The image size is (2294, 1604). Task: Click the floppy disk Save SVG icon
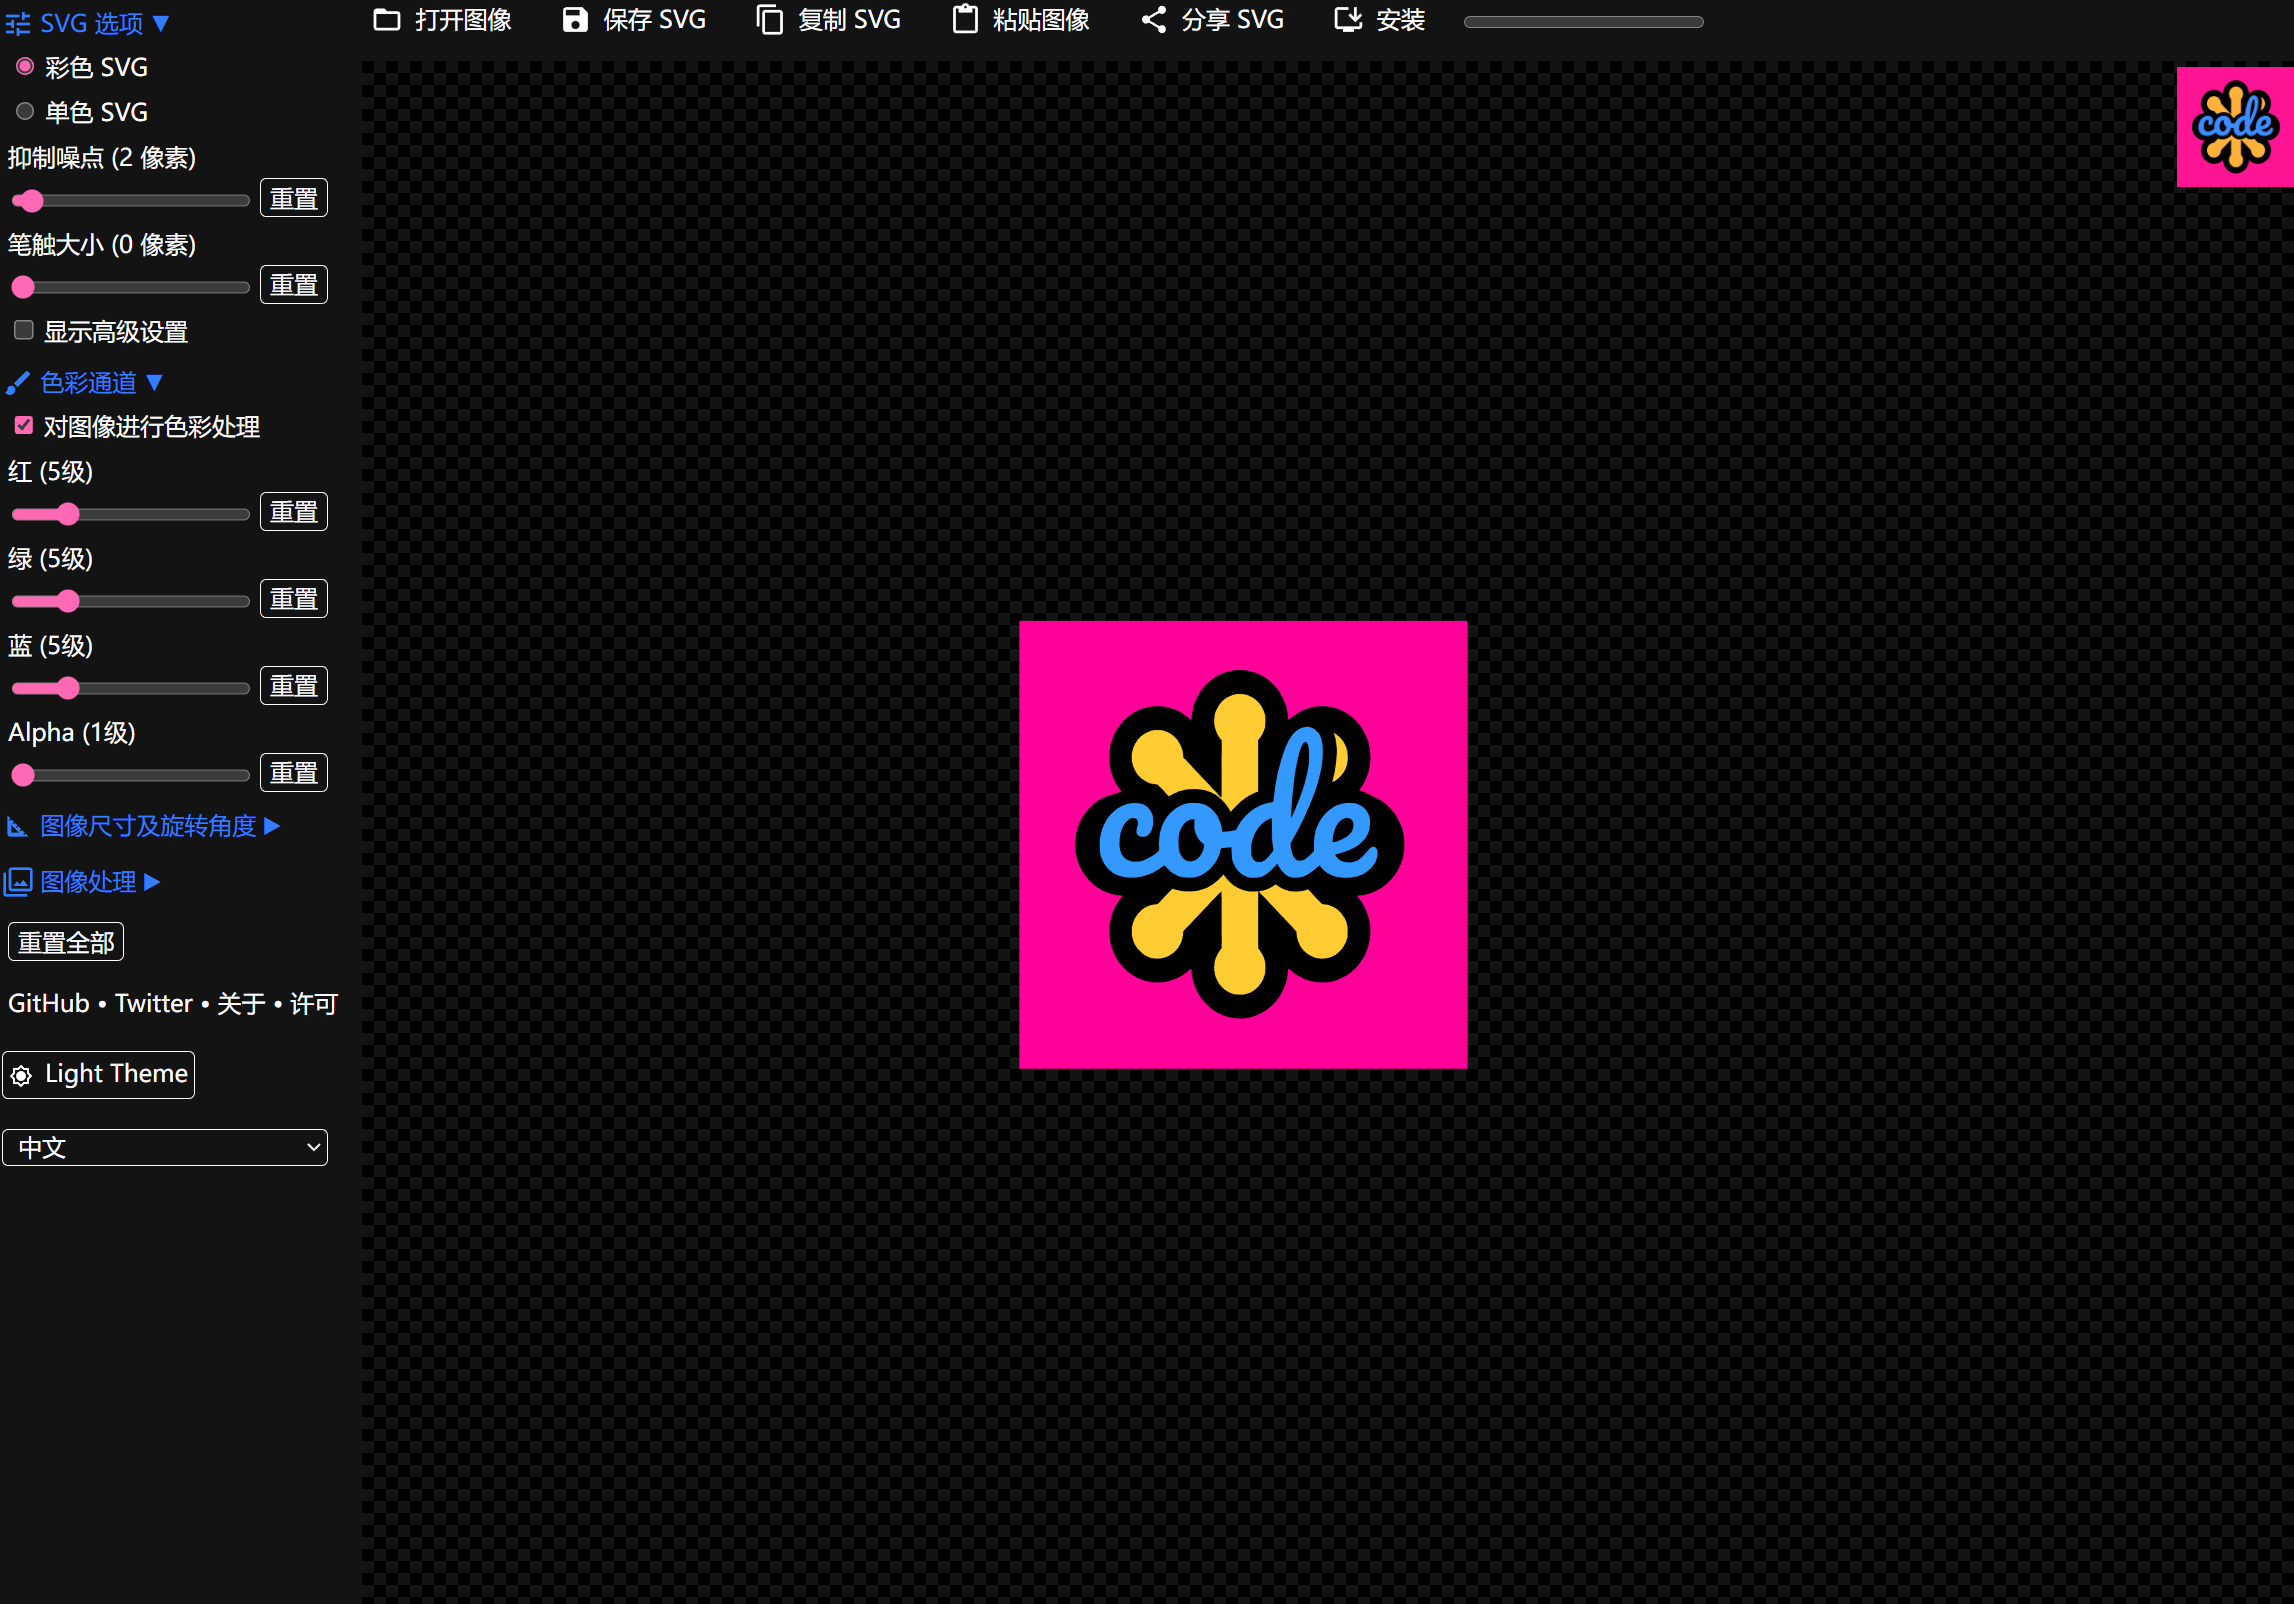575,20
